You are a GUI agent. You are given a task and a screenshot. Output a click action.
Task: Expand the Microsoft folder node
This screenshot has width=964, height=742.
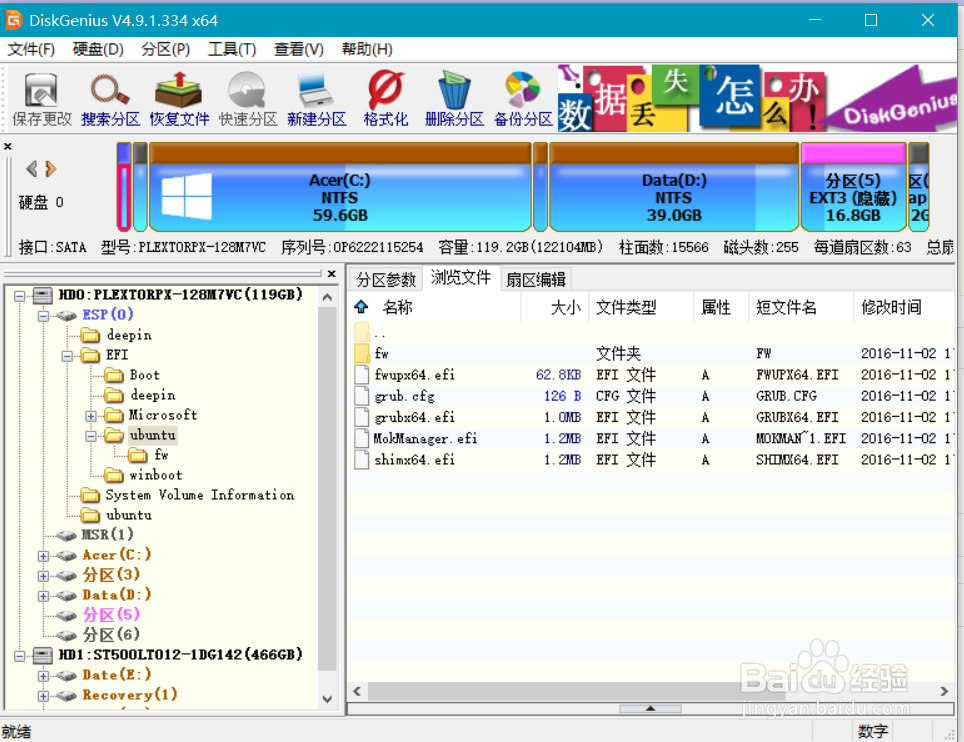91,416
